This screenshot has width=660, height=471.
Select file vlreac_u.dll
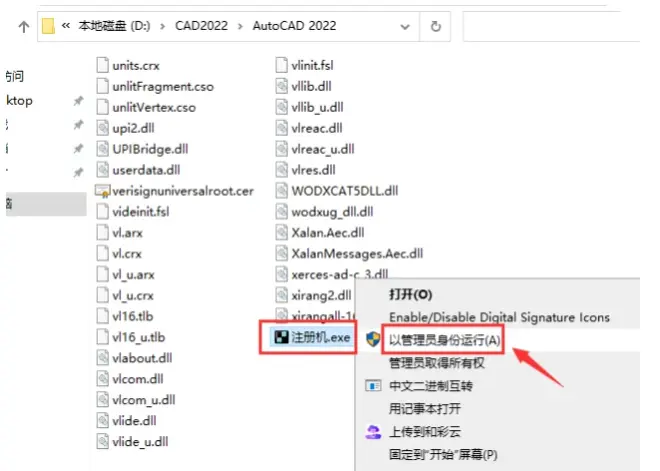pyautogui.click(x=323, y=149)
